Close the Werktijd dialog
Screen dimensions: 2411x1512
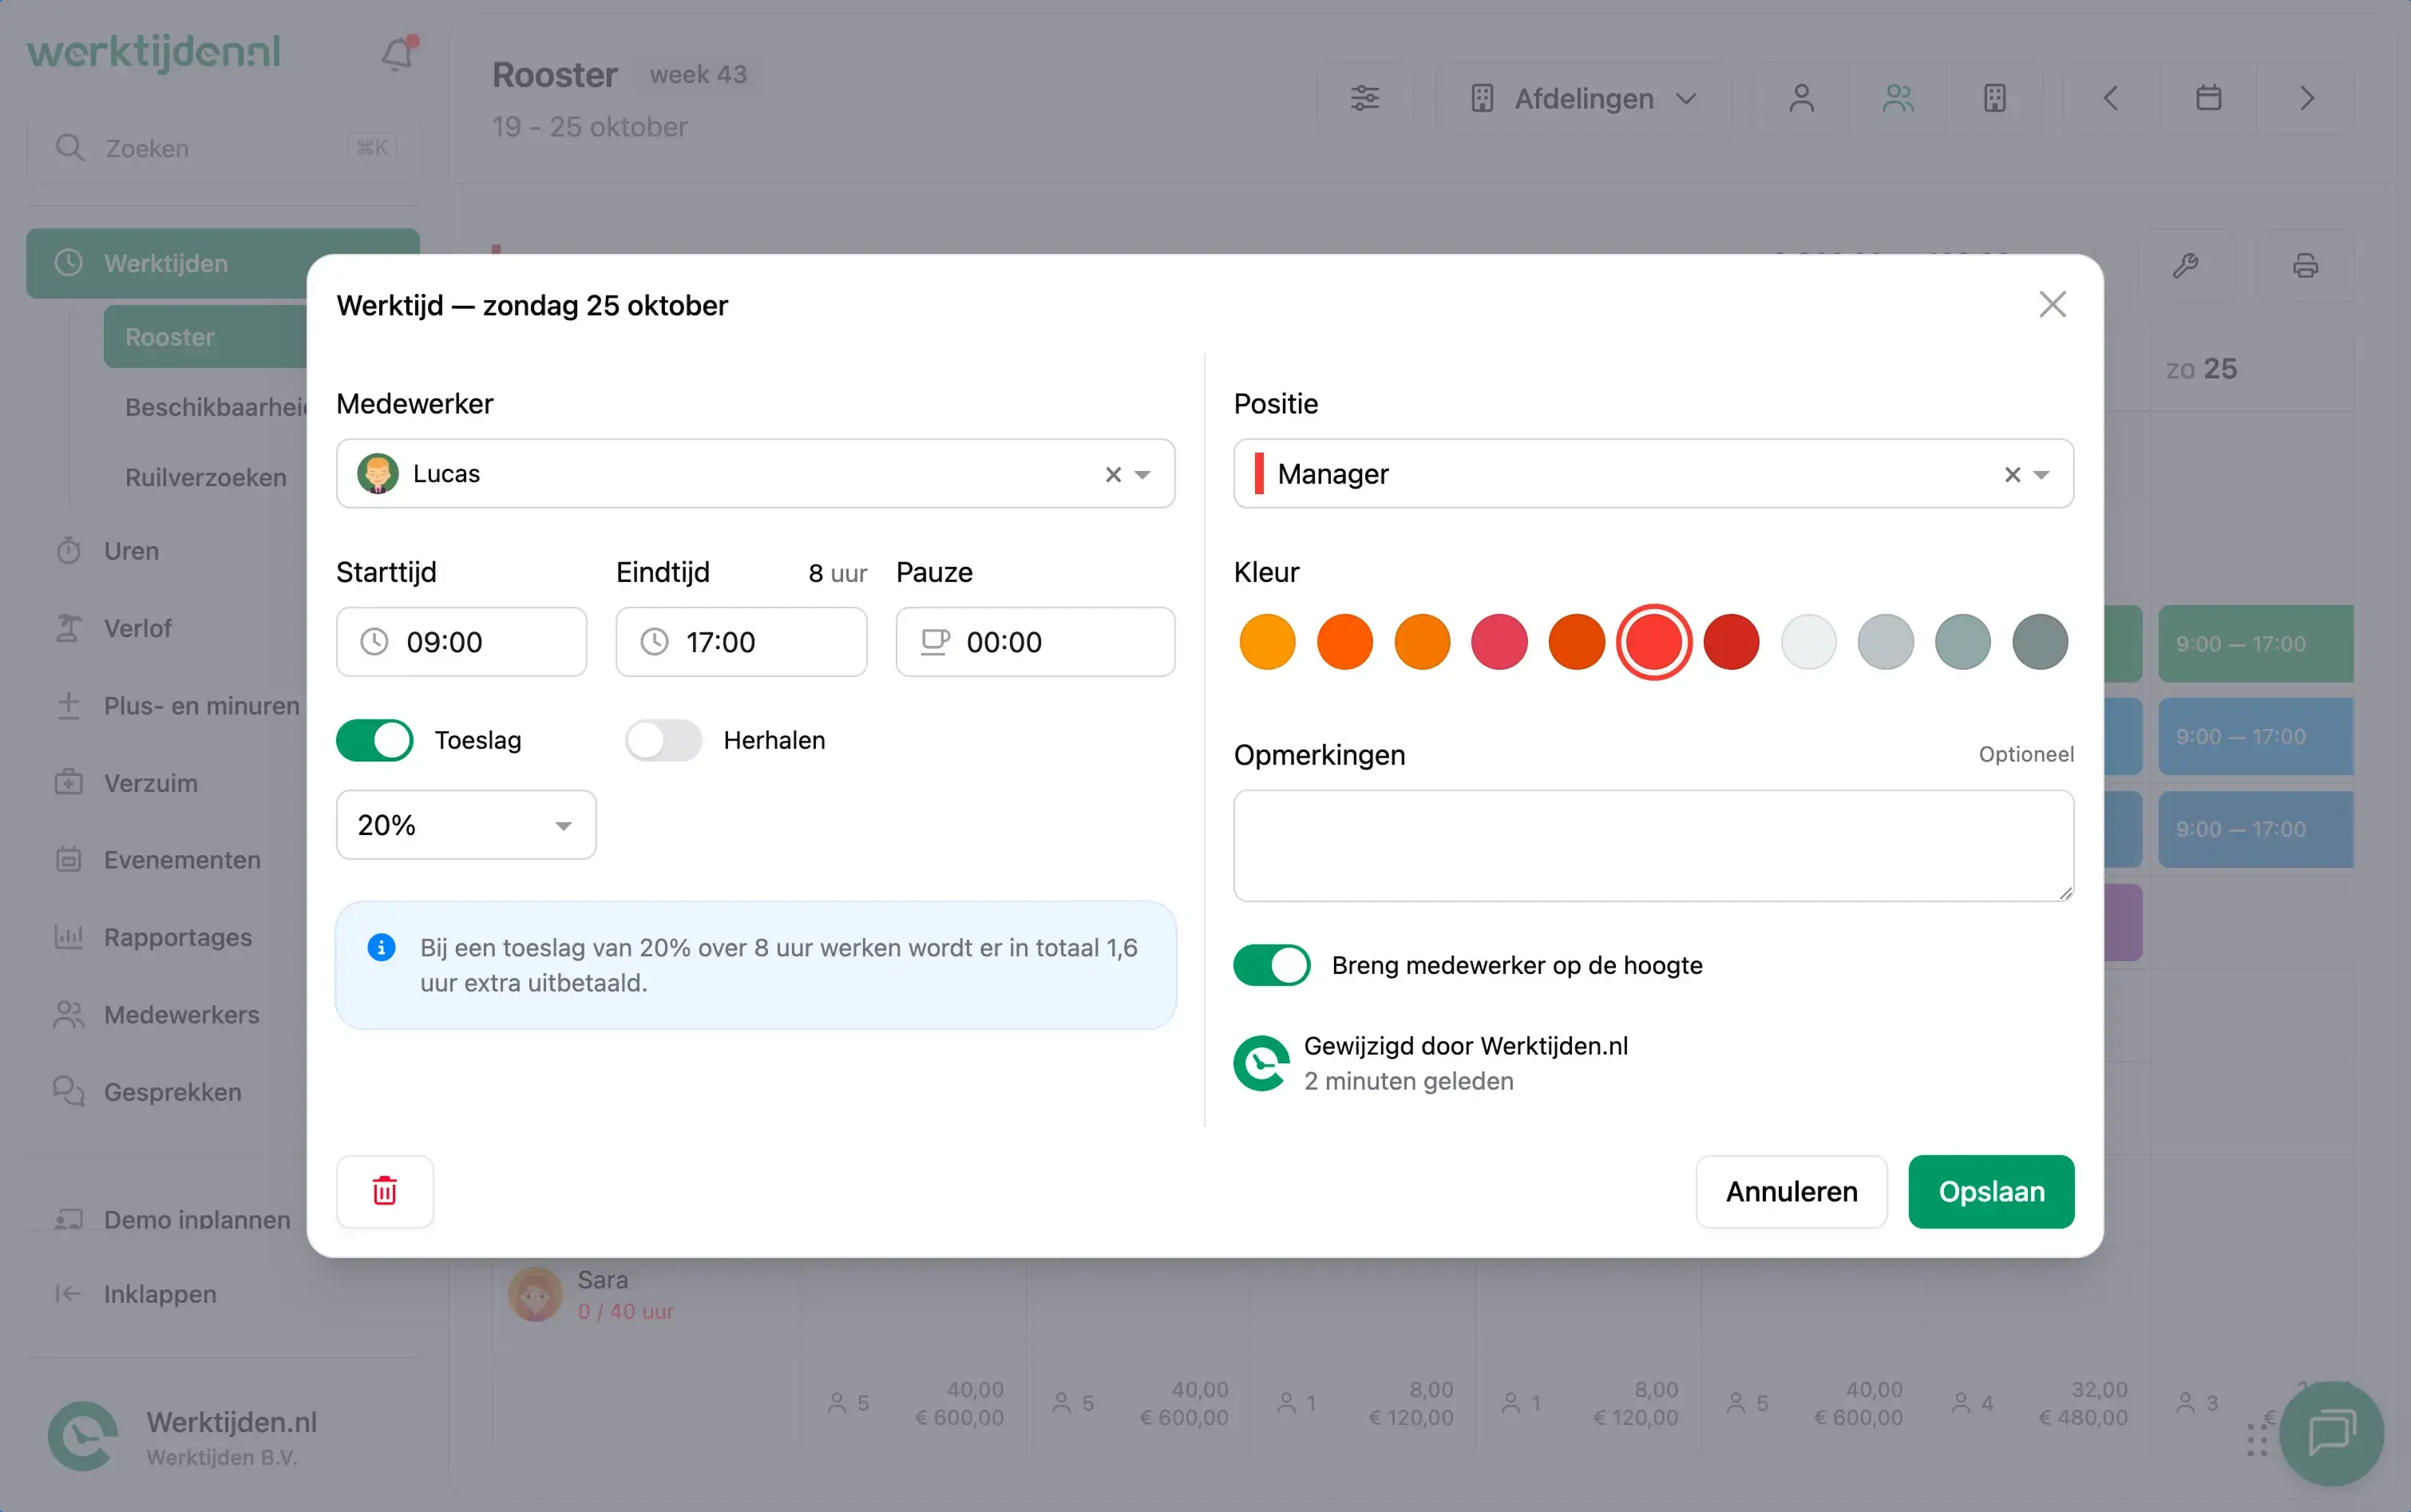point(2052,304)
